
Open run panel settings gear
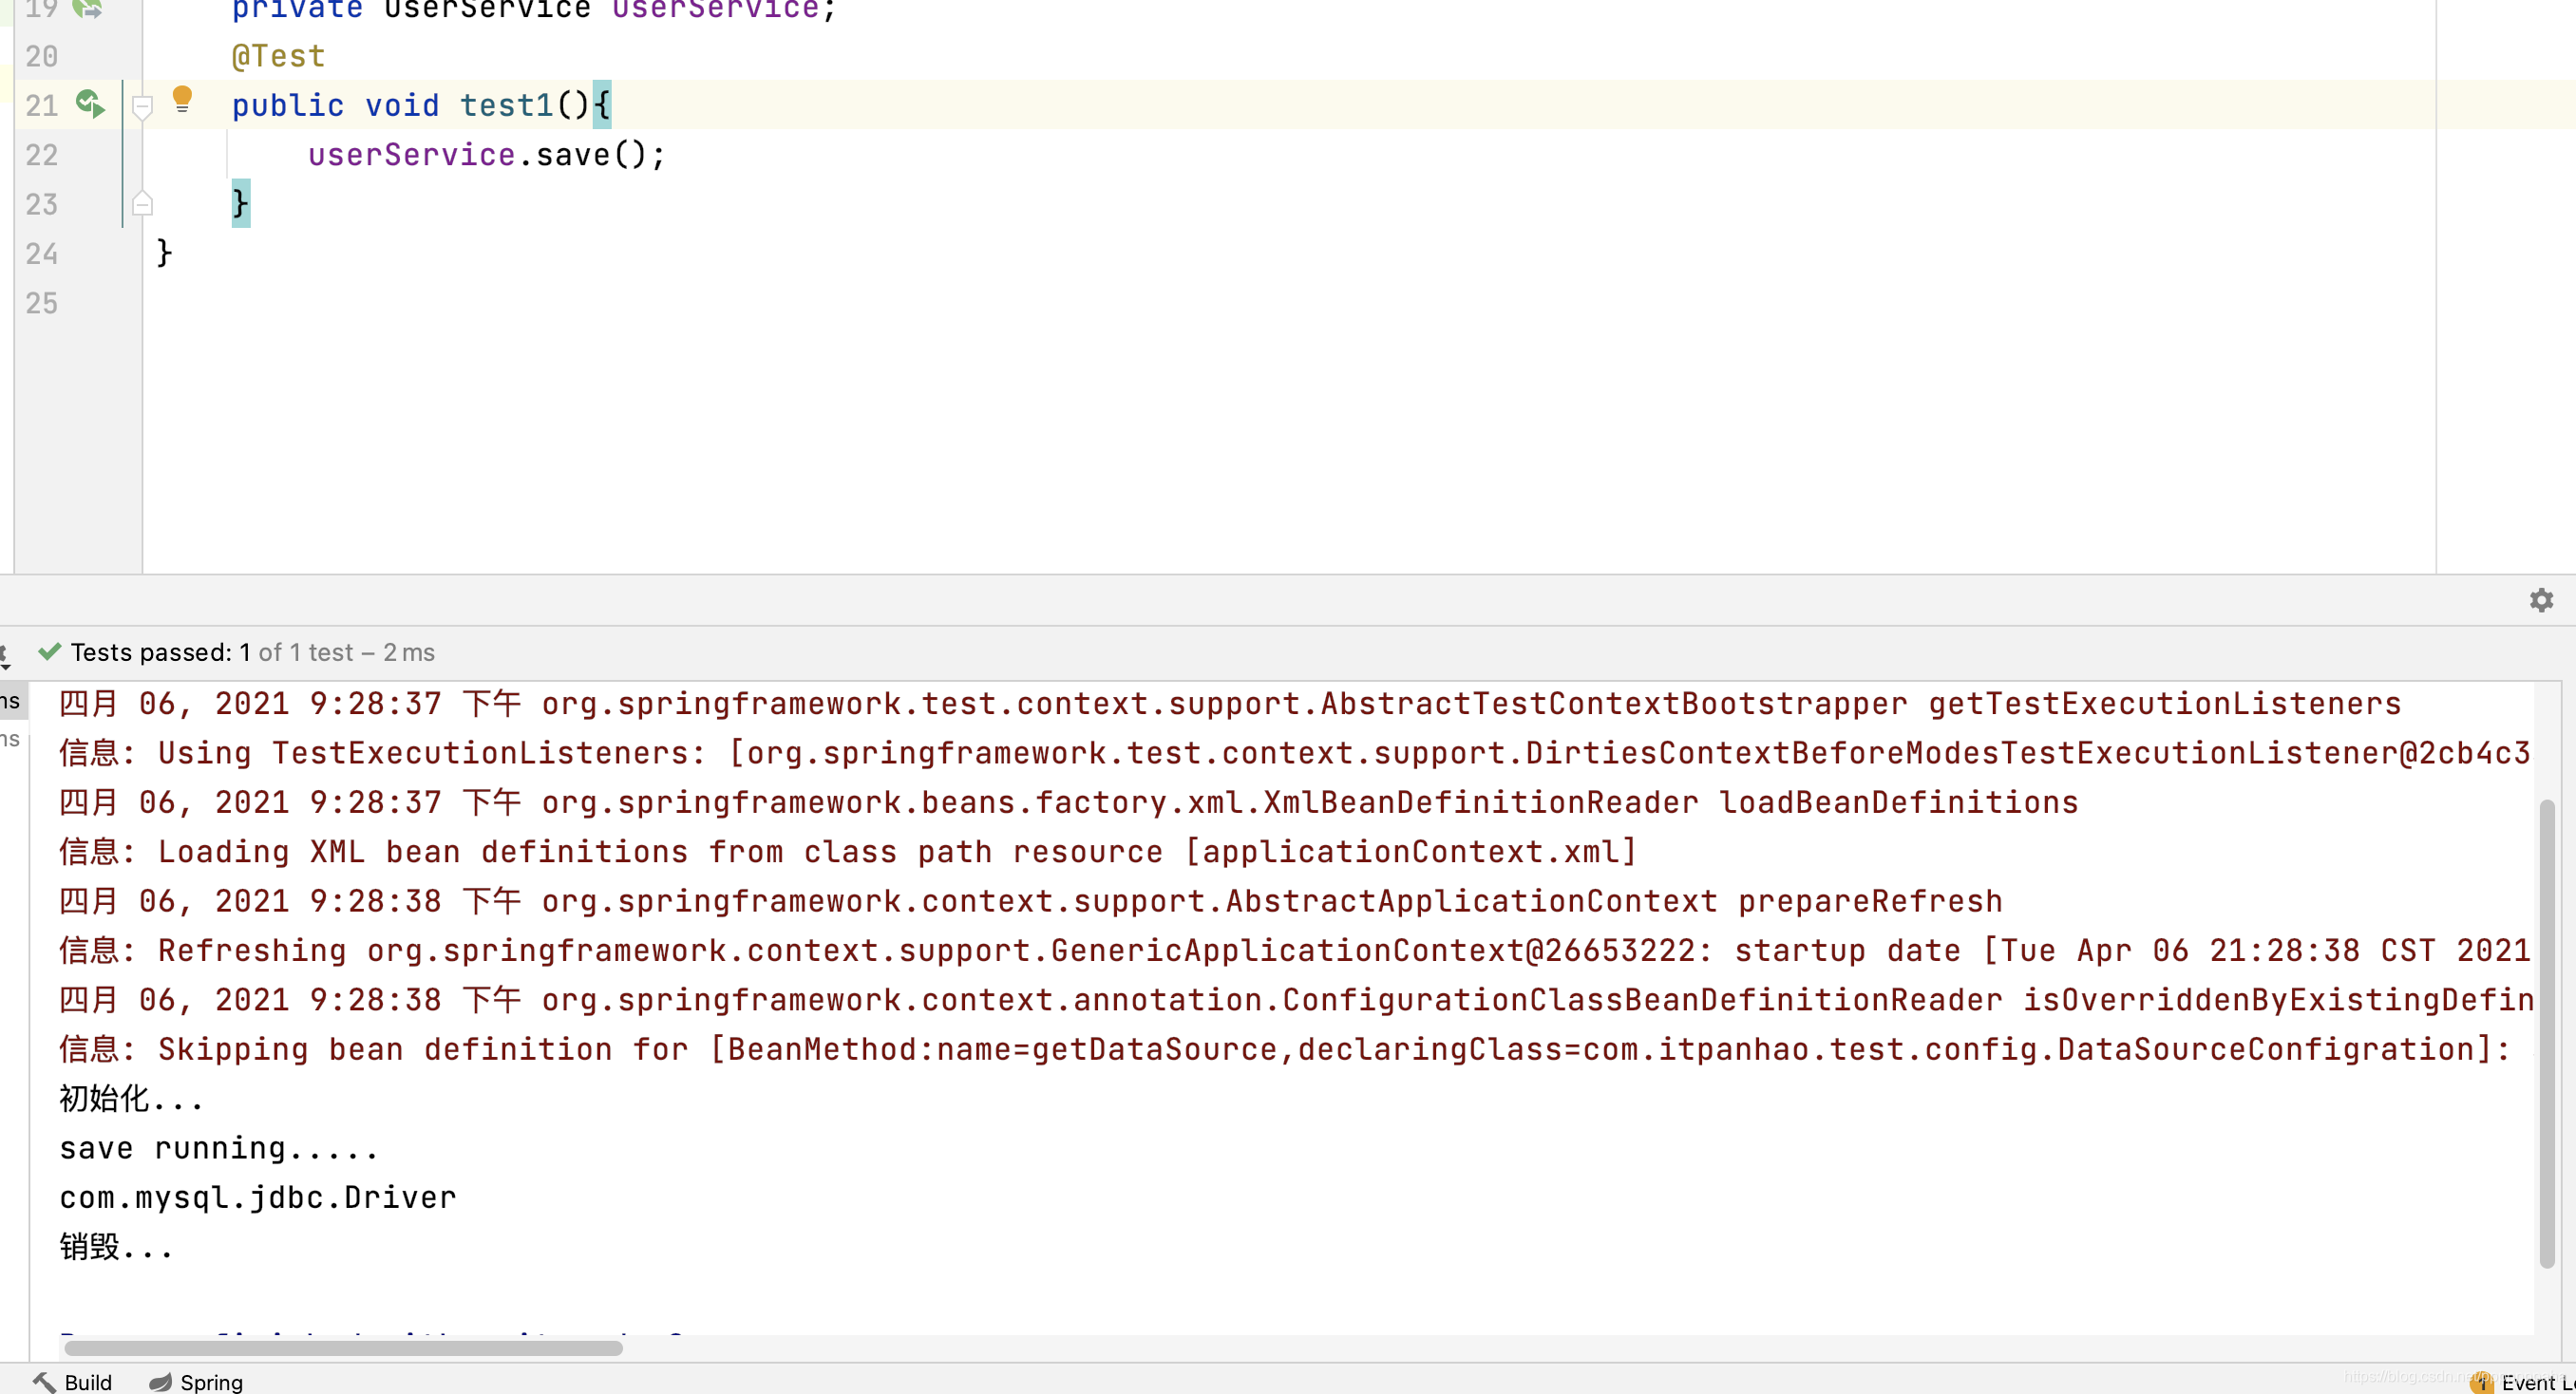[x=2541, y=600]
